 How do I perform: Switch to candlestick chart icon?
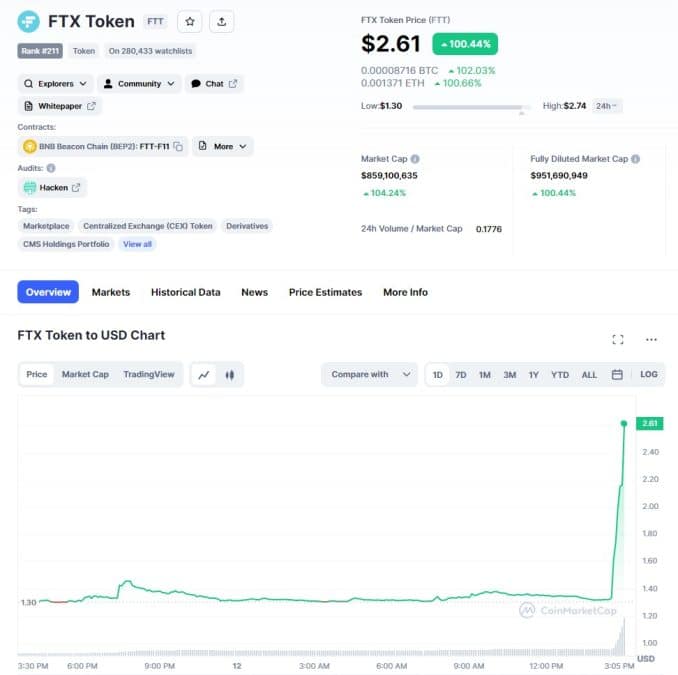[x=230, y=375]
